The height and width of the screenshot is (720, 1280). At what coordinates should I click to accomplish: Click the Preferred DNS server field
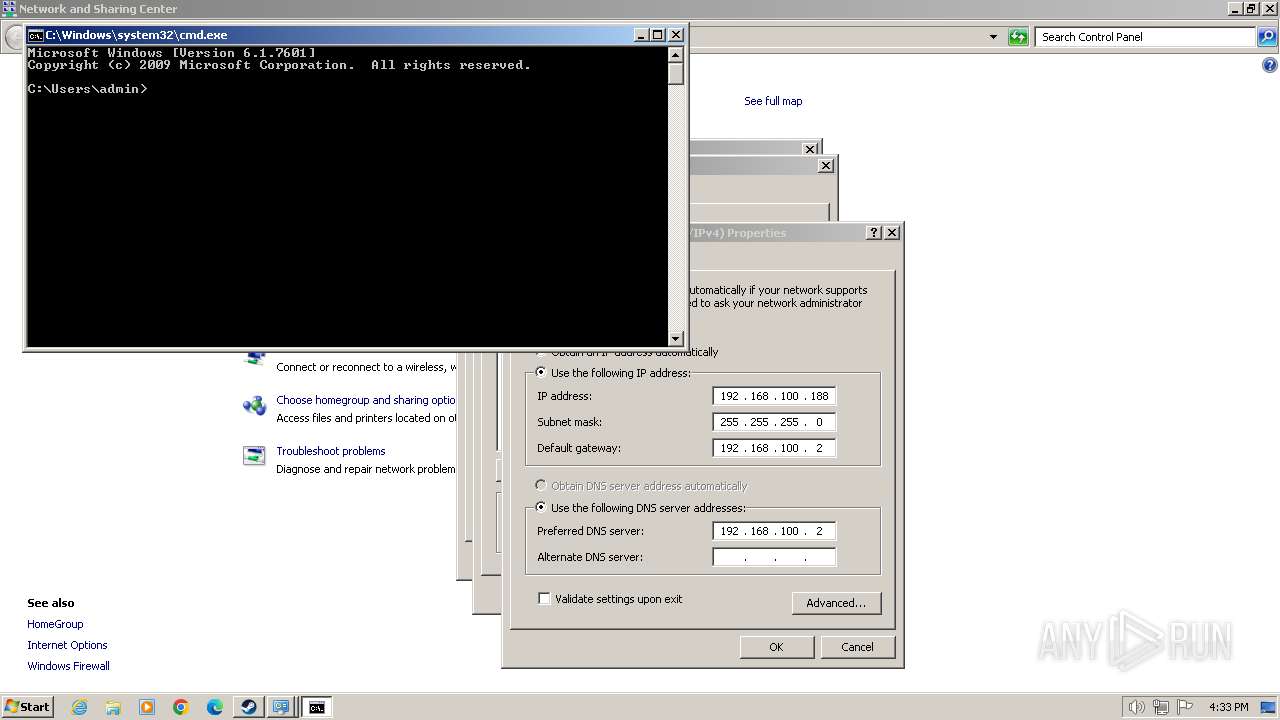tap(774, 531)
